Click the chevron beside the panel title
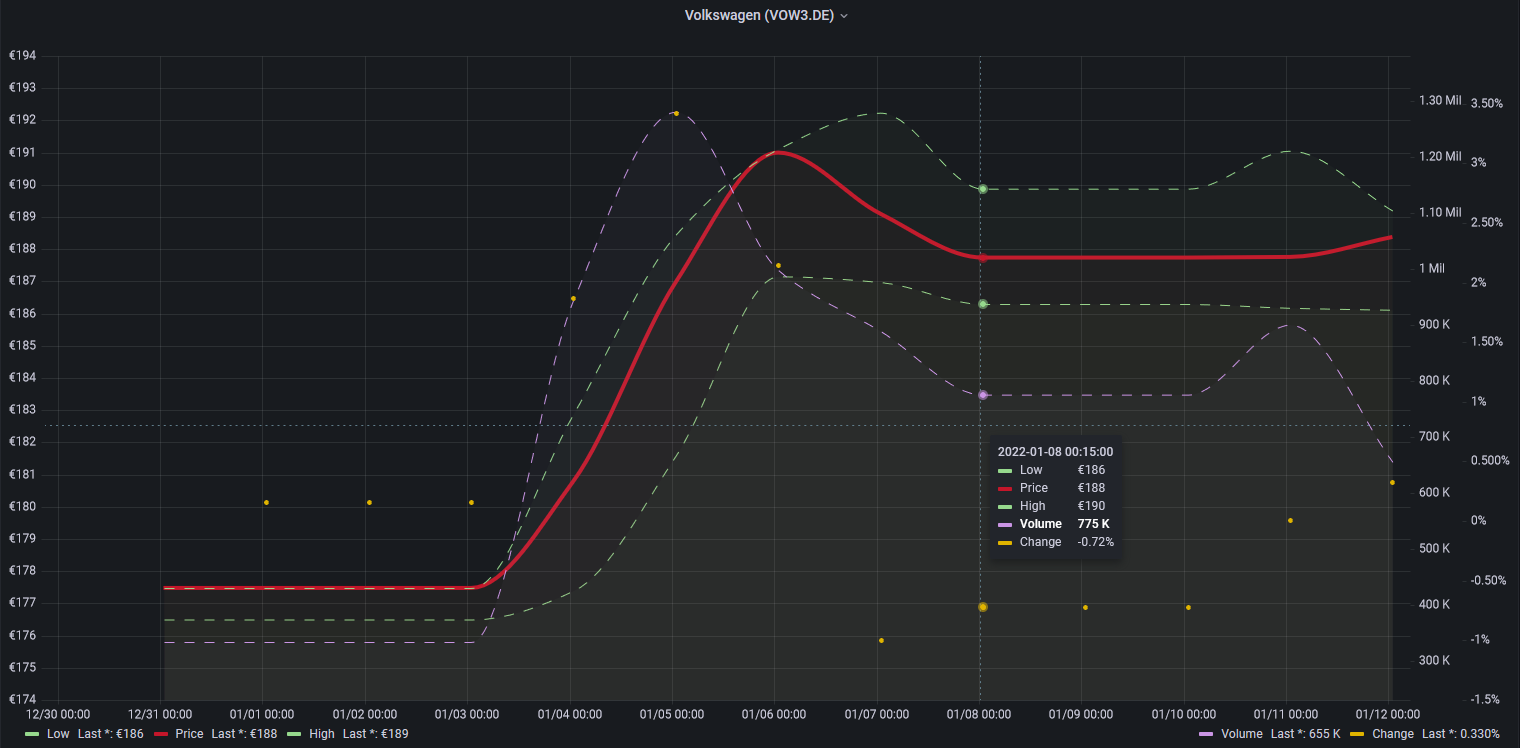This screenshot has height=748, width=1520. [844, 16]
